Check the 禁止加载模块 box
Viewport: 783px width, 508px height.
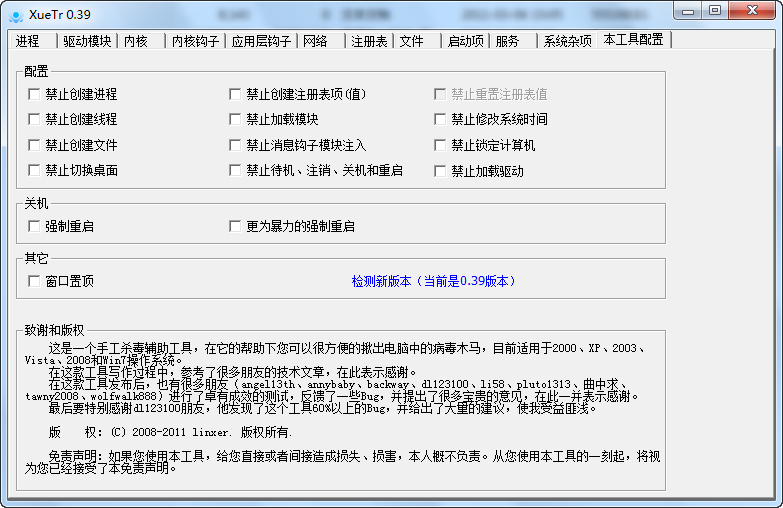pyautogui.click(x=235, y=119)
